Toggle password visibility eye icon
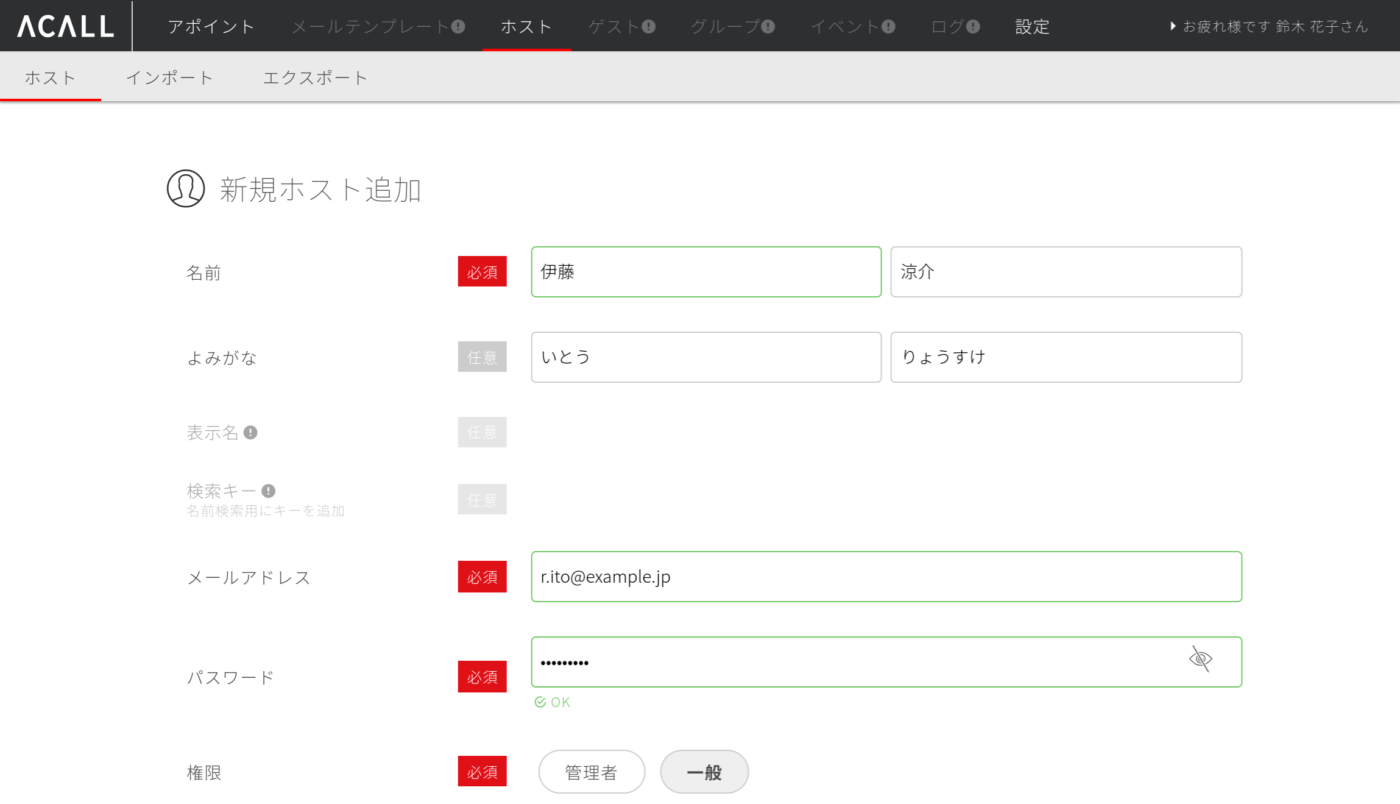 pos(1200,659)
